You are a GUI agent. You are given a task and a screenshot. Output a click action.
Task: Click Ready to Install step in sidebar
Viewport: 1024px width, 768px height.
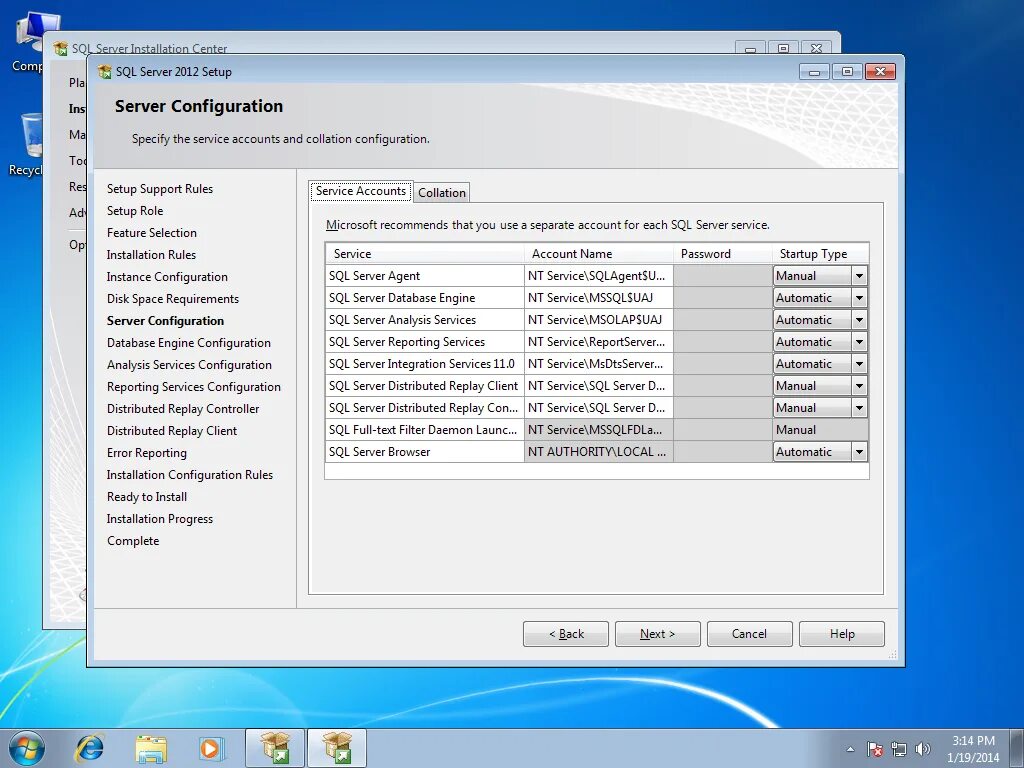pos(147,497)
